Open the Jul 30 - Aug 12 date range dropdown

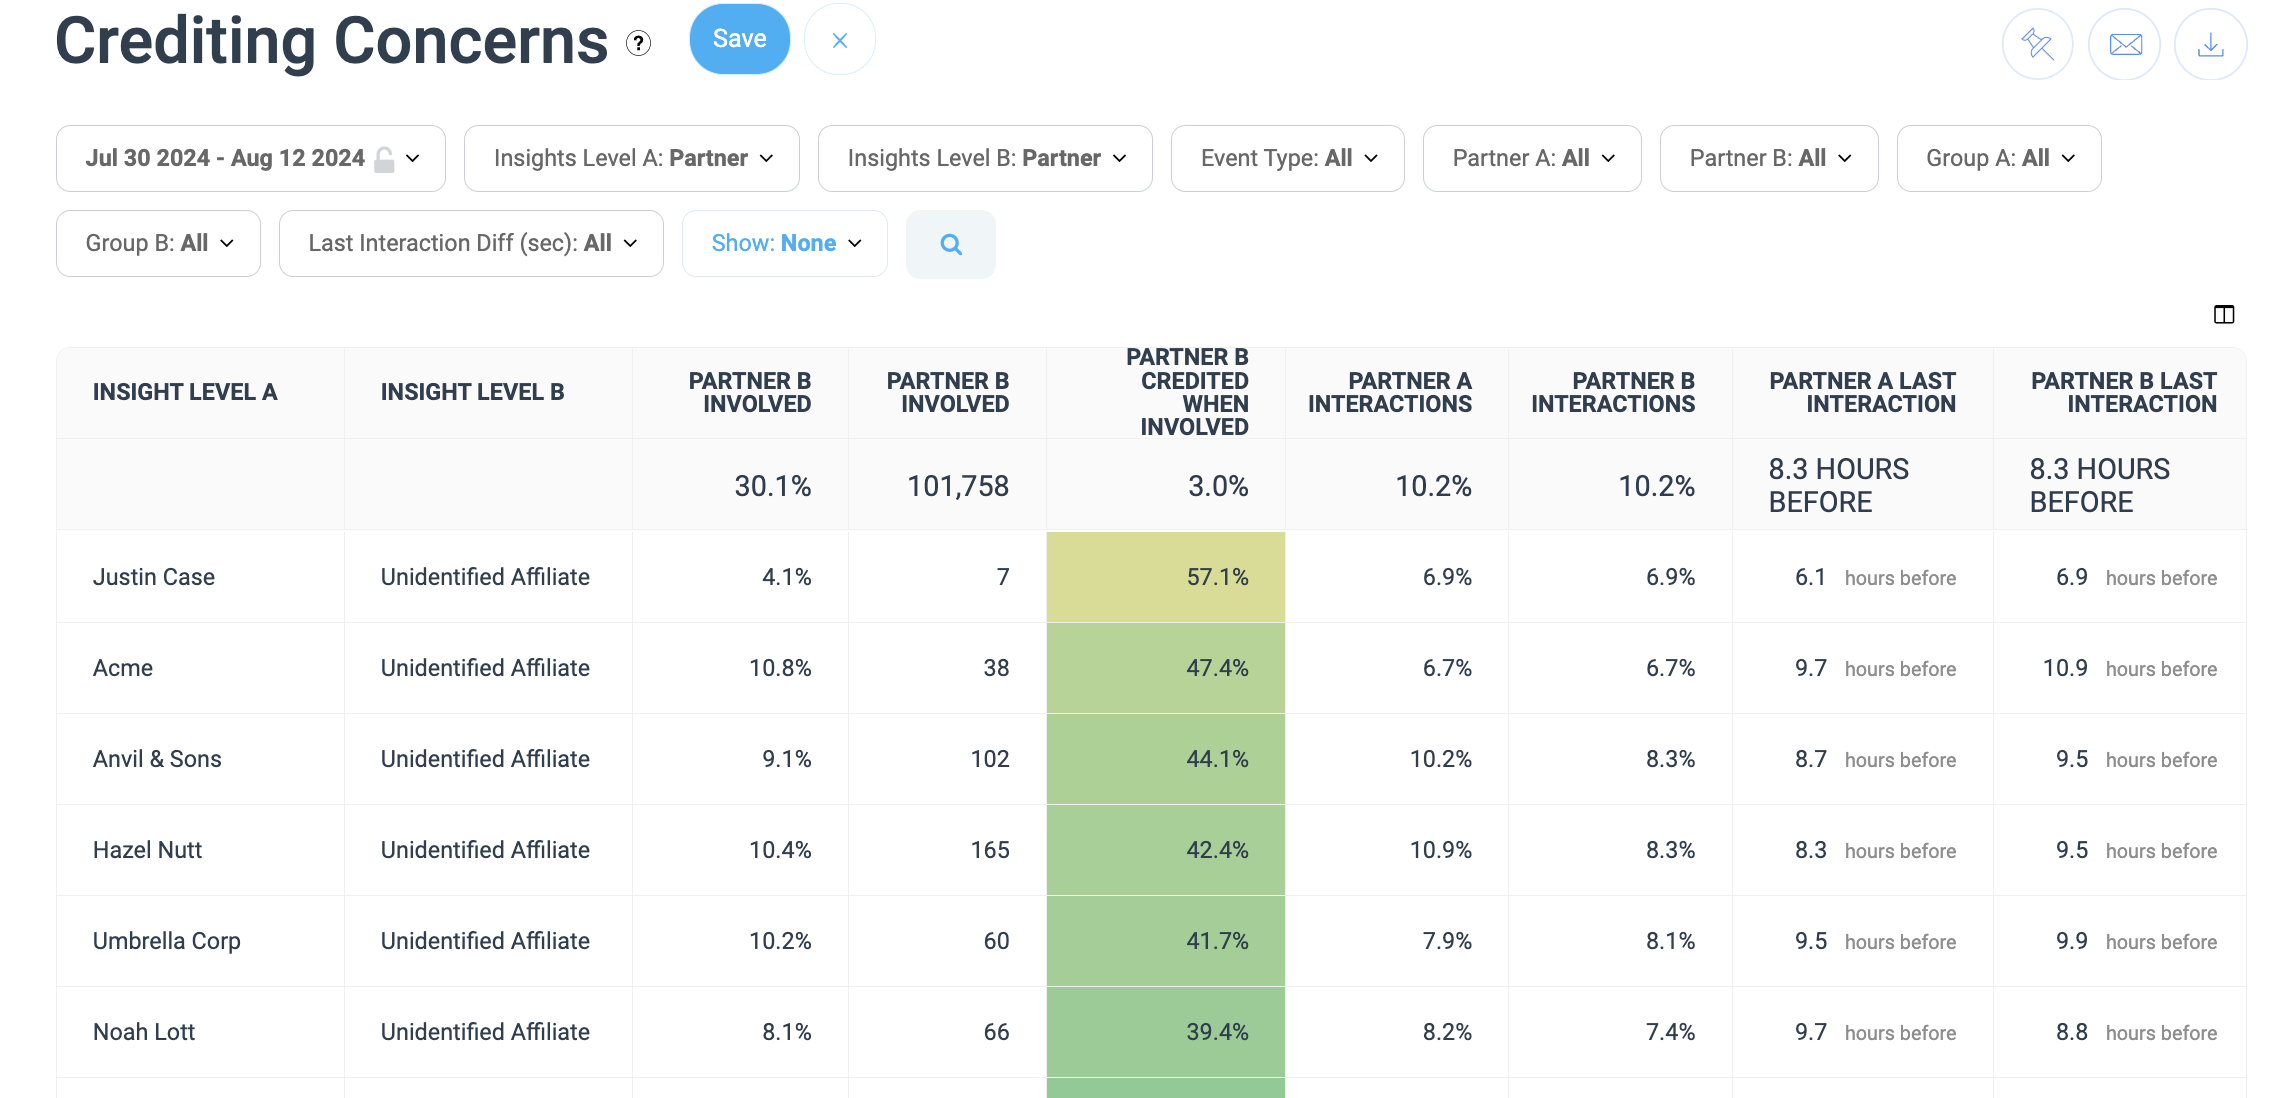click(251, 158)
